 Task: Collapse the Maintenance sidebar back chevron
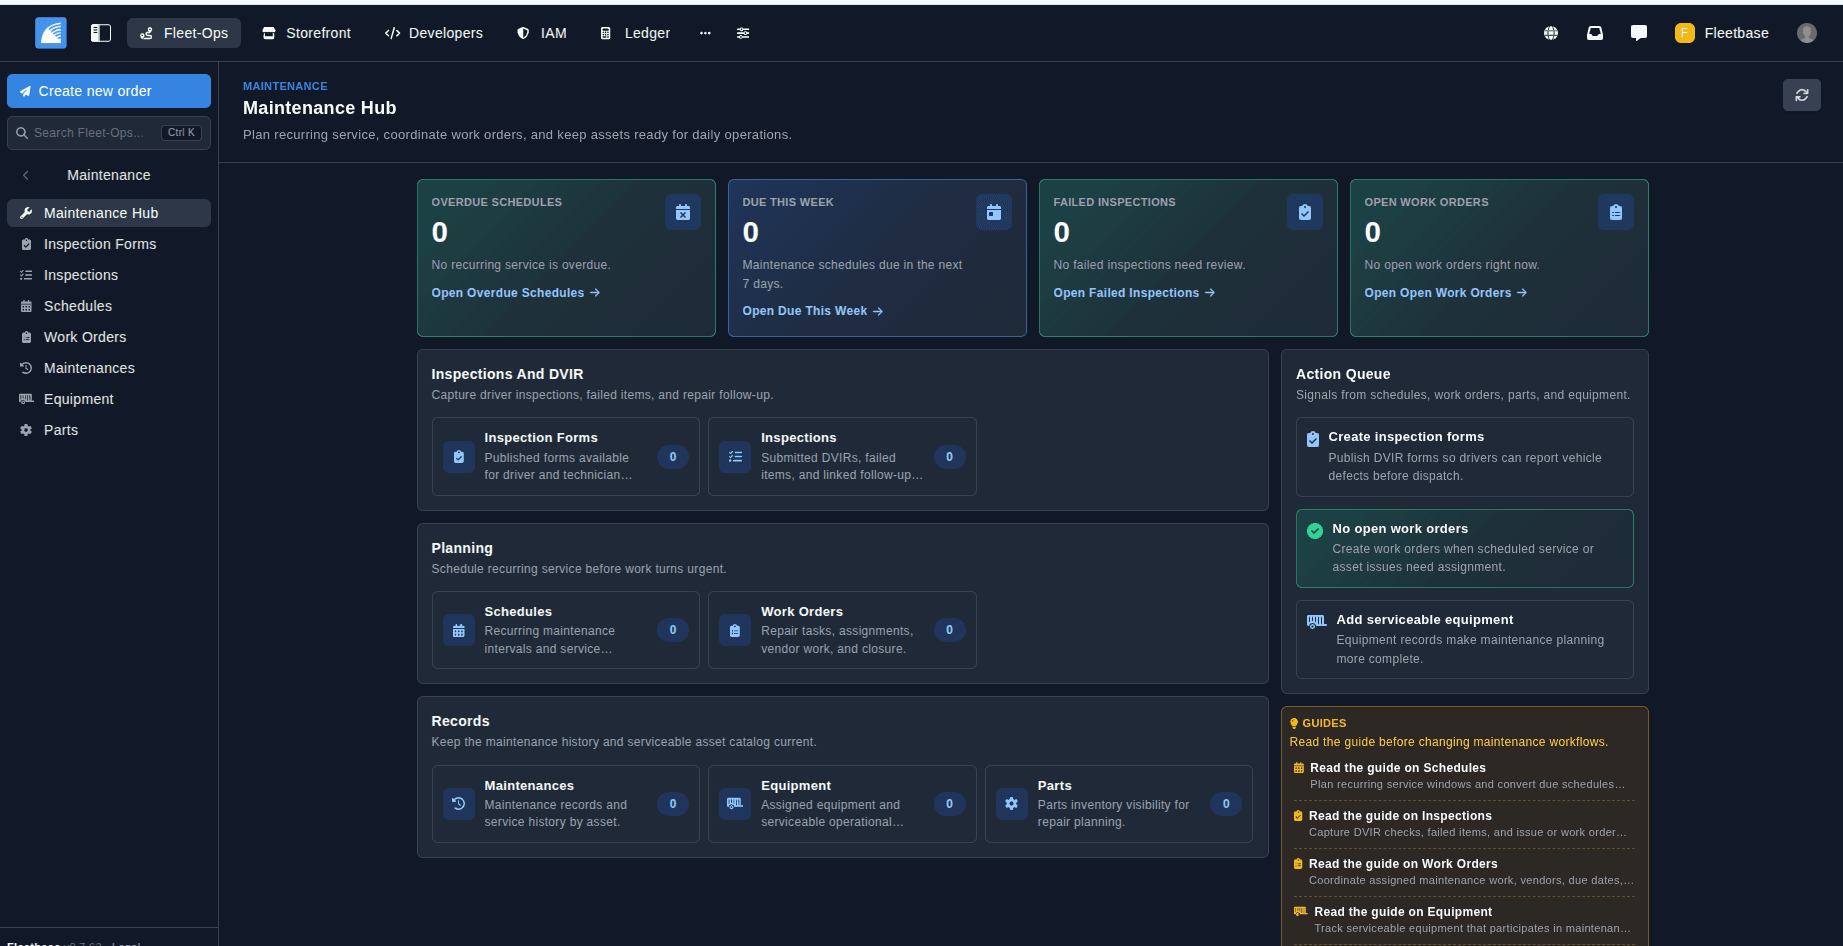coord(26,175)
